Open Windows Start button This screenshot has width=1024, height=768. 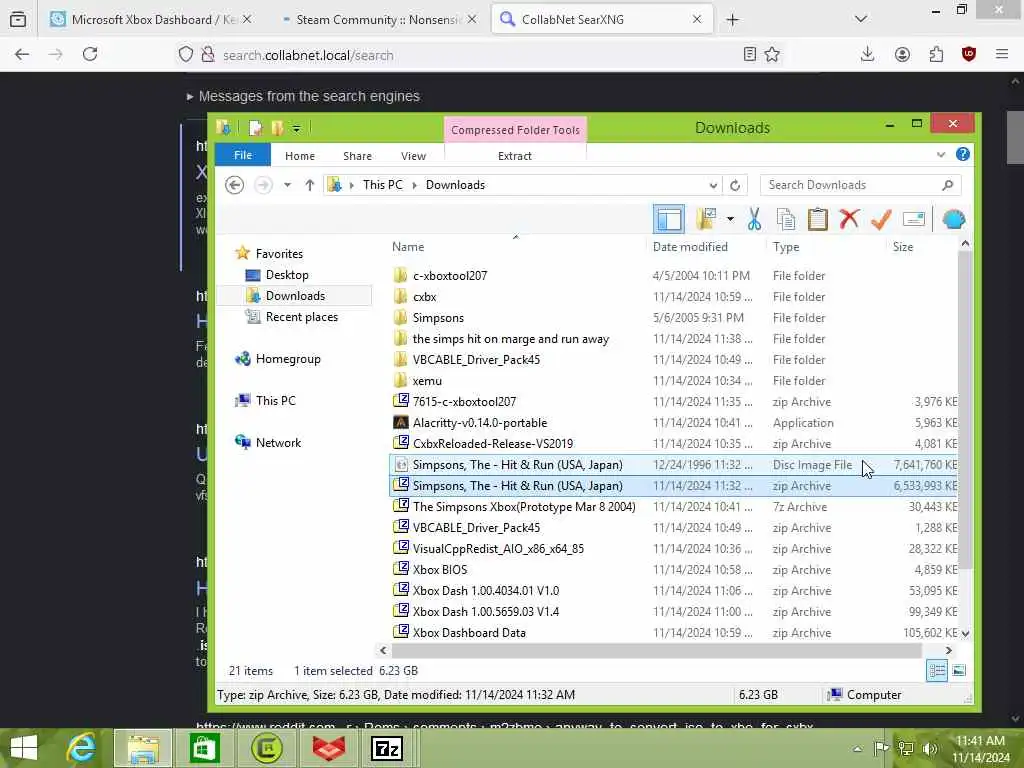tap(24, 748)
